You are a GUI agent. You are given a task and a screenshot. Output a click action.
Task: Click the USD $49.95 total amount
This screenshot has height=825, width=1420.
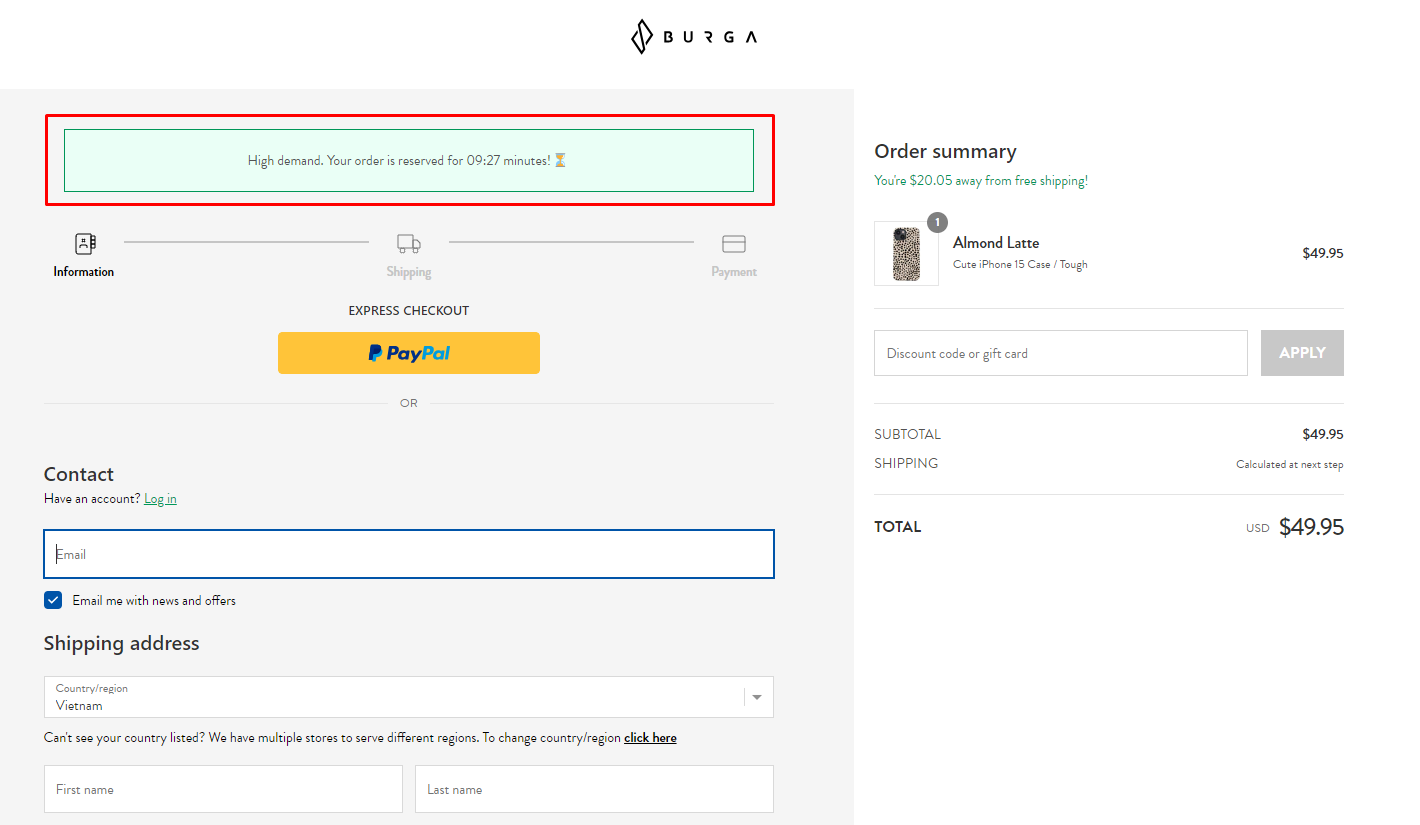click(1295, 527)
